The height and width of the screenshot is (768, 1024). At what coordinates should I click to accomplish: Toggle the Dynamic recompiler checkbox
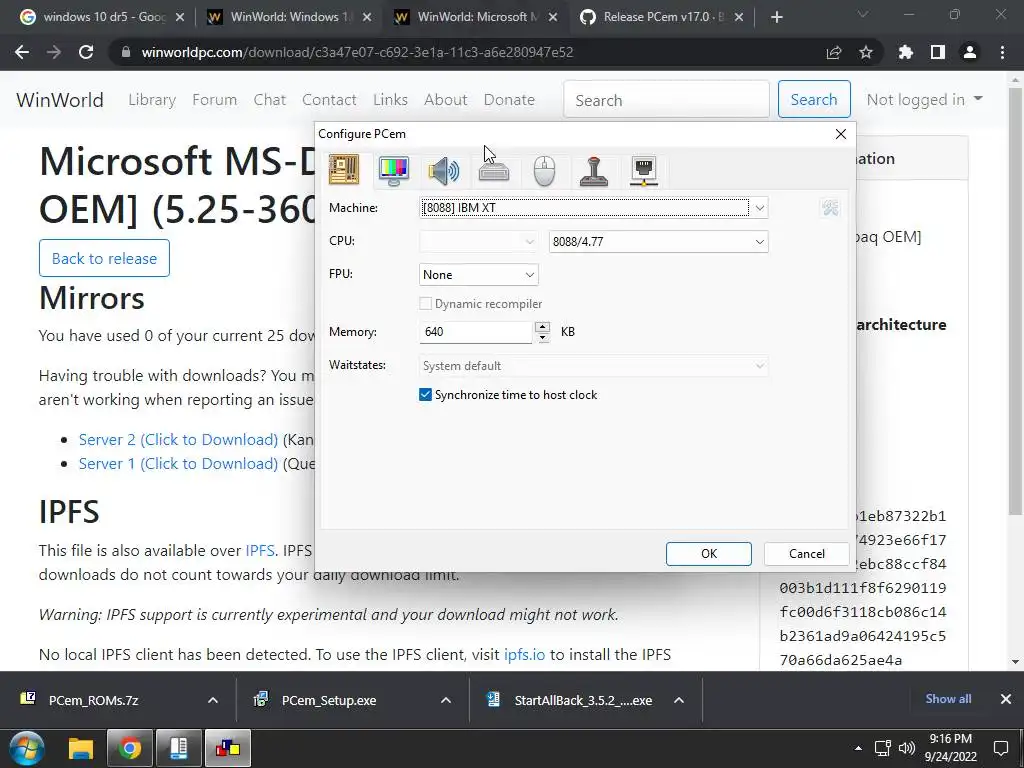[425, 304]
